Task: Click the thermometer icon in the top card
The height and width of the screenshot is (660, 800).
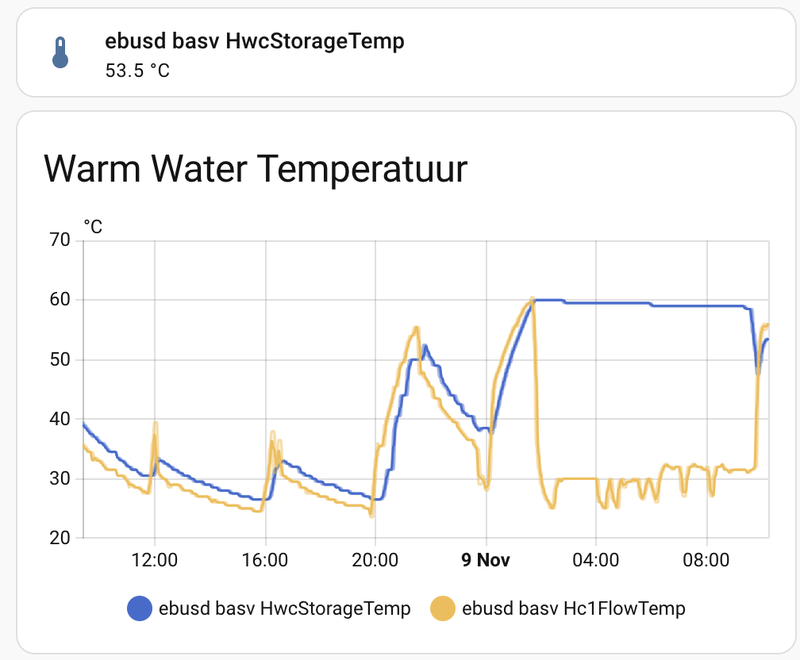Action: point(61,53)
